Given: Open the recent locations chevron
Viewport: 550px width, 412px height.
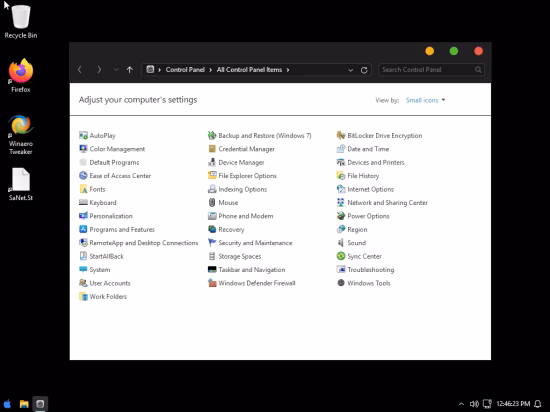Looking at the screenshot, I should pyautogui.click(x=116, y=70).
